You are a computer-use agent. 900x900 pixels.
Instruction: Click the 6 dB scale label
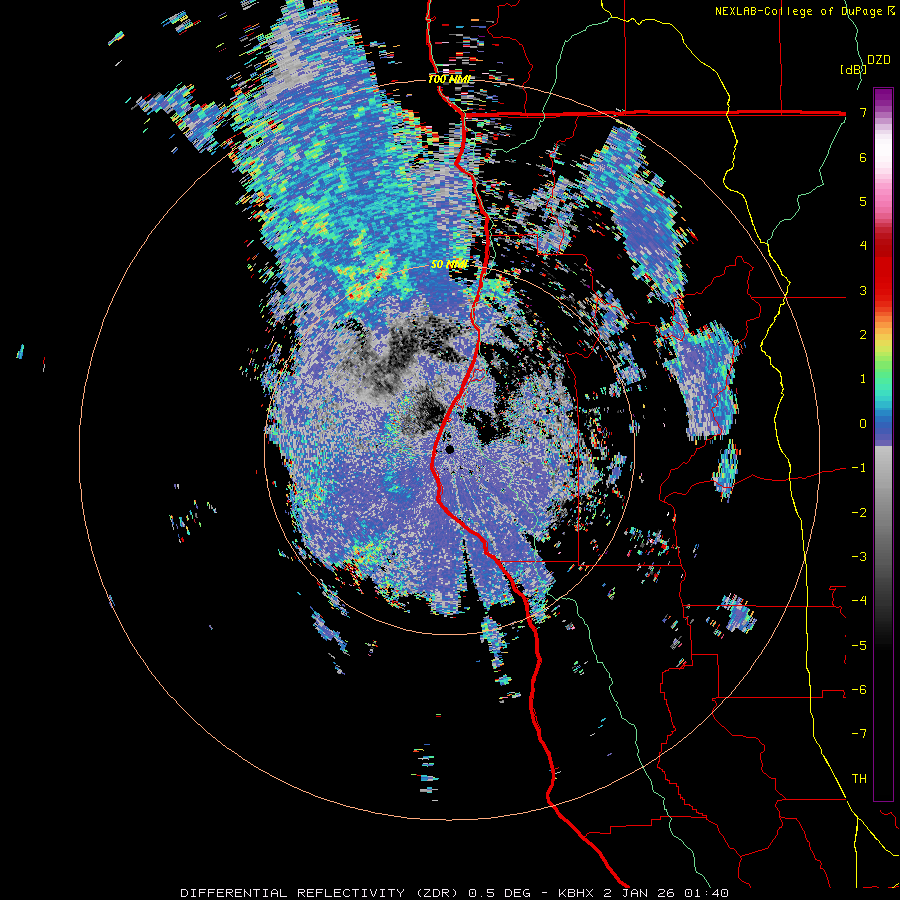863,157
